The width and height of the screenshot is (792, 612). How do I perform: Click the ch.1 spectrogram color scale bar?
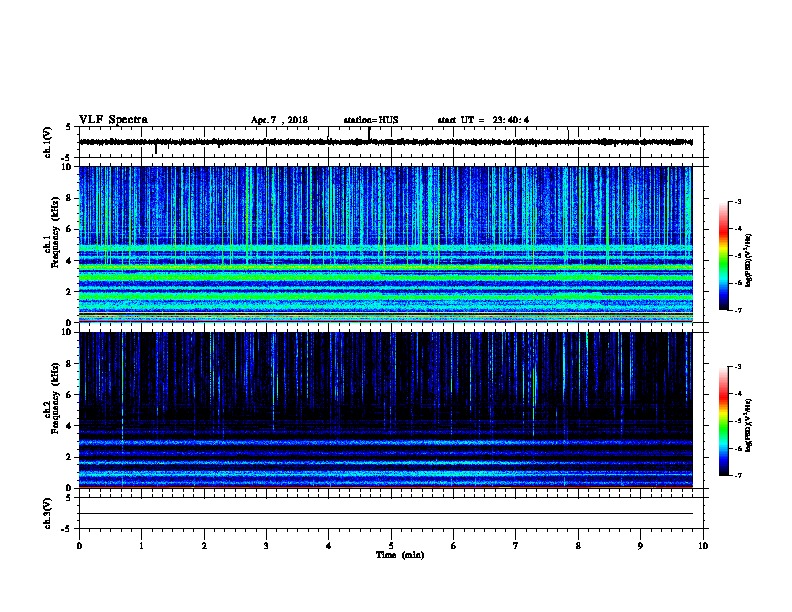pyautogui.click(x=724, y=256)
